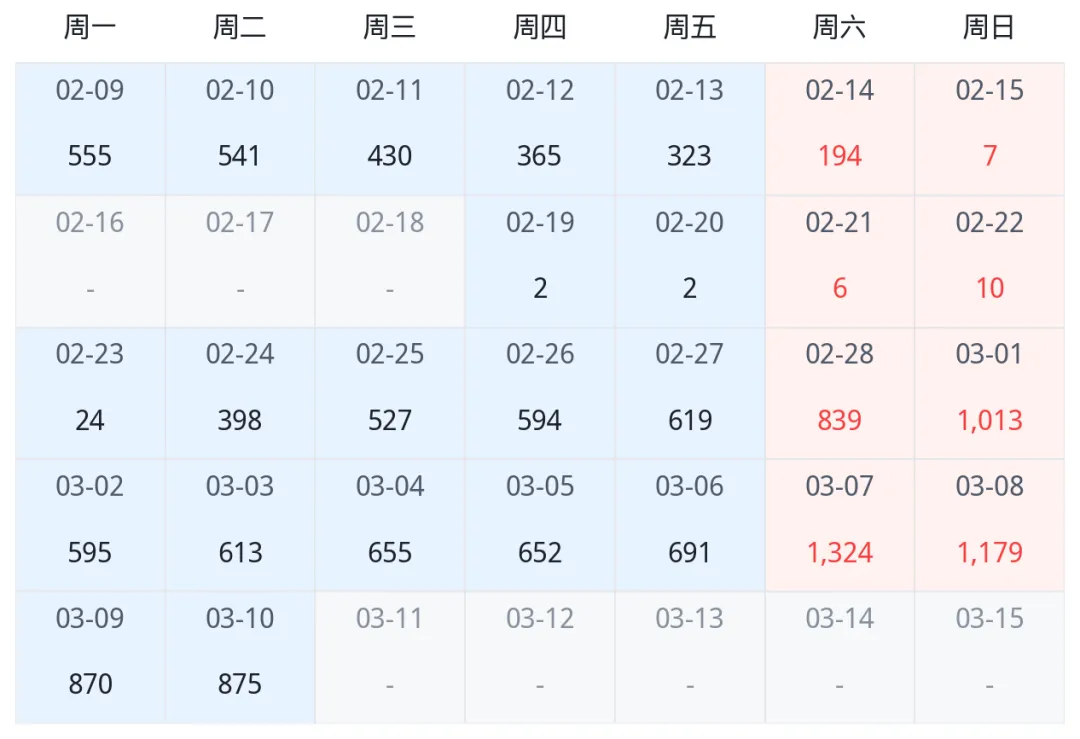Click the 周日 column header
1080x739 pixels.
click(x=990, y=28)
